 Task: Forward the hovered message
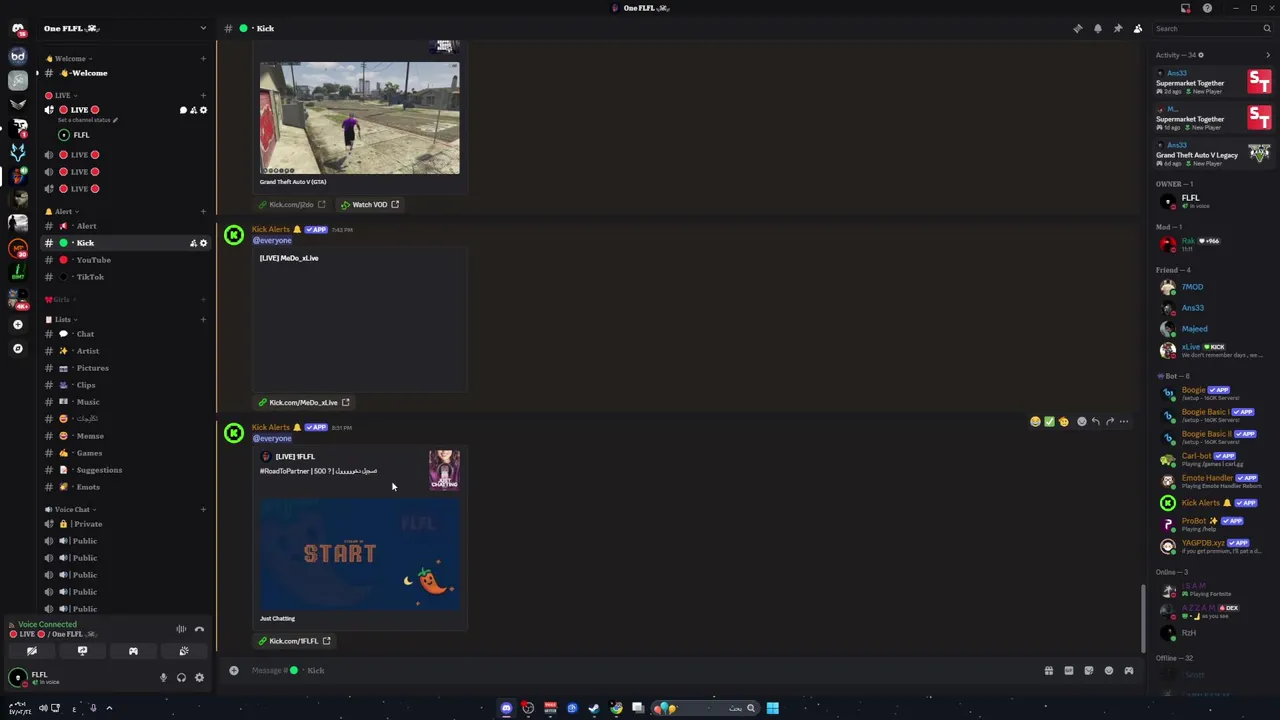click(x=1109, y=422)
